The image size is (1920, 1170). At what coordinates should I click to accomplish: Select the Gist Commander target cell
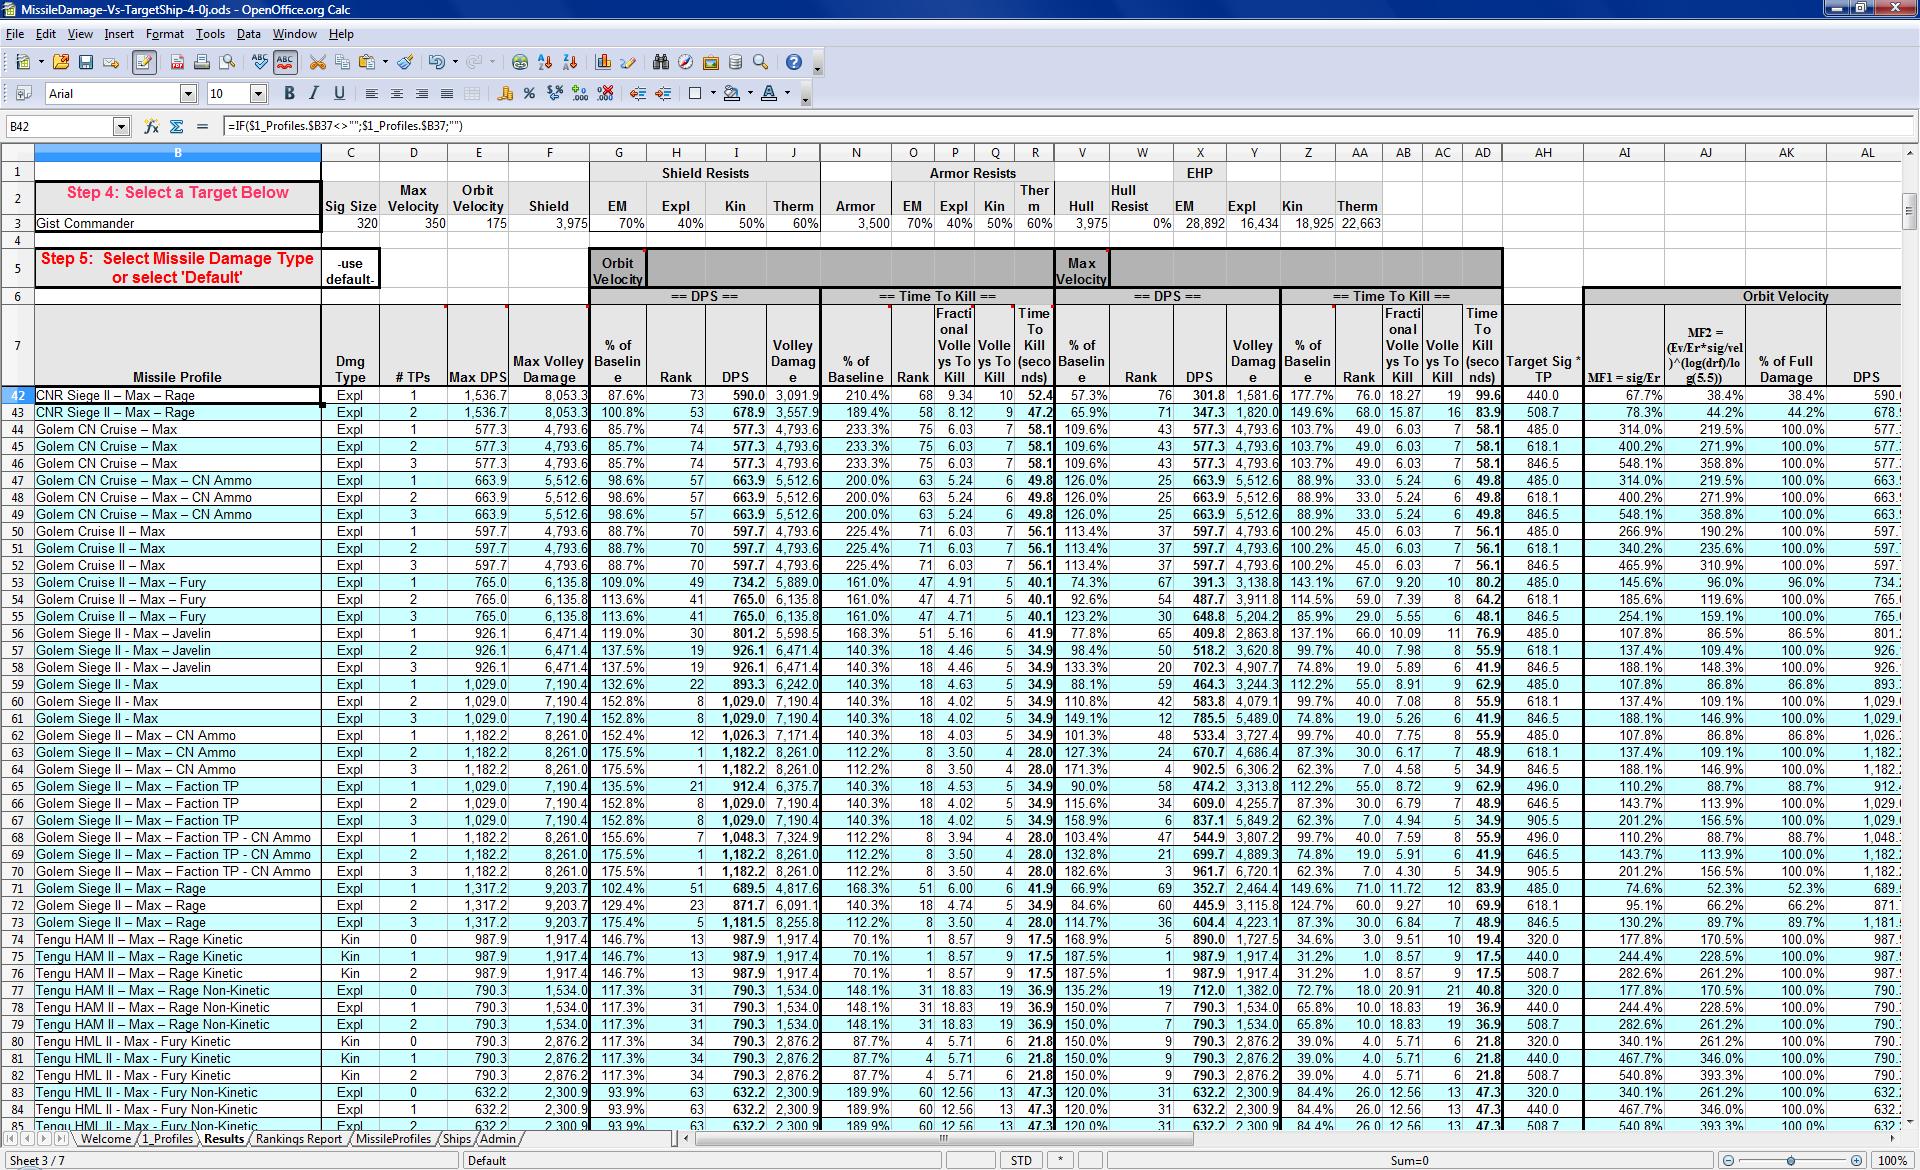(177, 223)
